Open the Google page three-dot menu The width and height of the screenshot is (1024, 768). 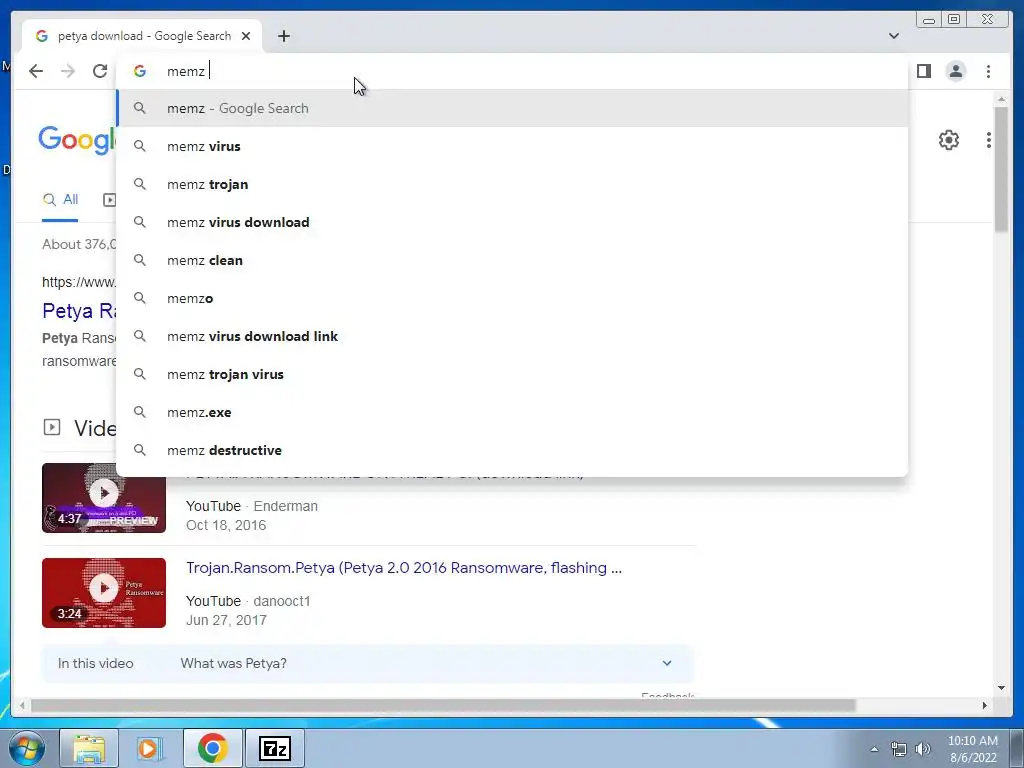point(989,140)
